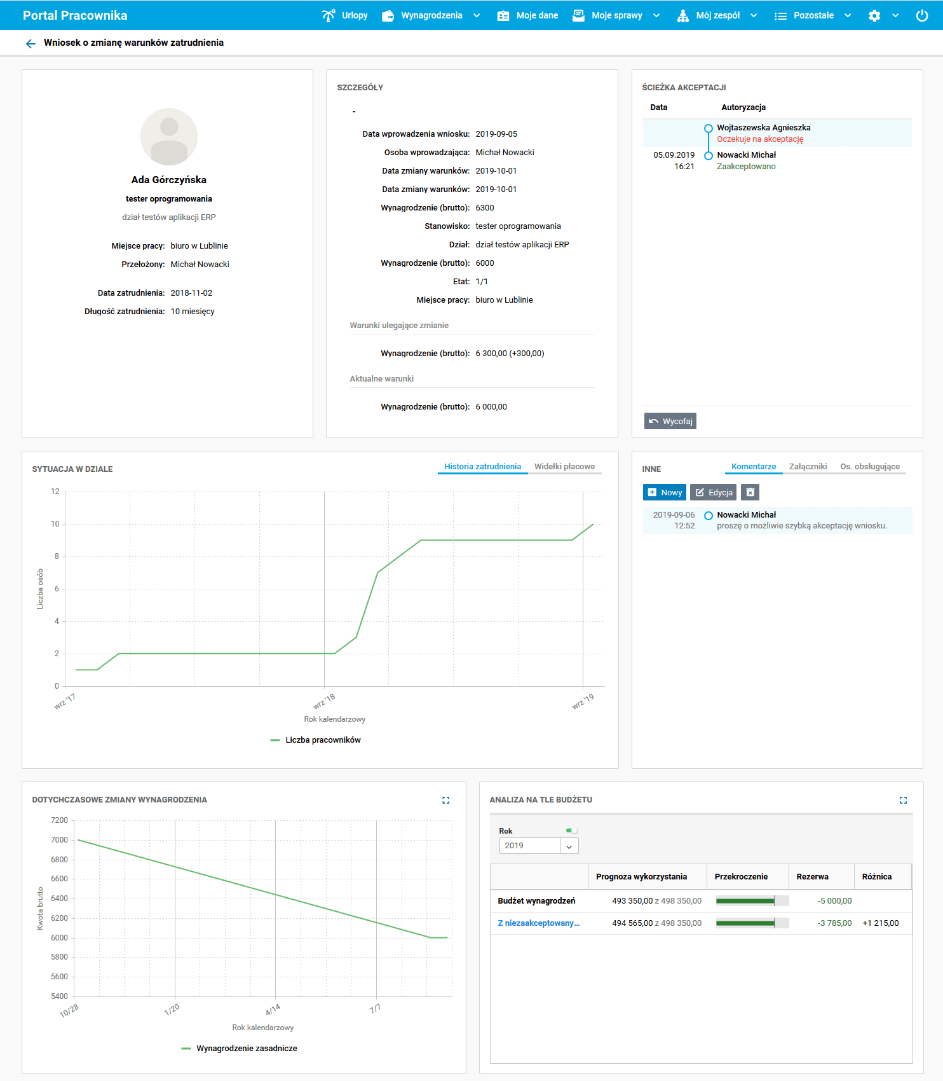Image resolution: width=943 pixels, height=1081 pixels.
Task: Delete comment with the trash icon button
Action: pos(750,492)
